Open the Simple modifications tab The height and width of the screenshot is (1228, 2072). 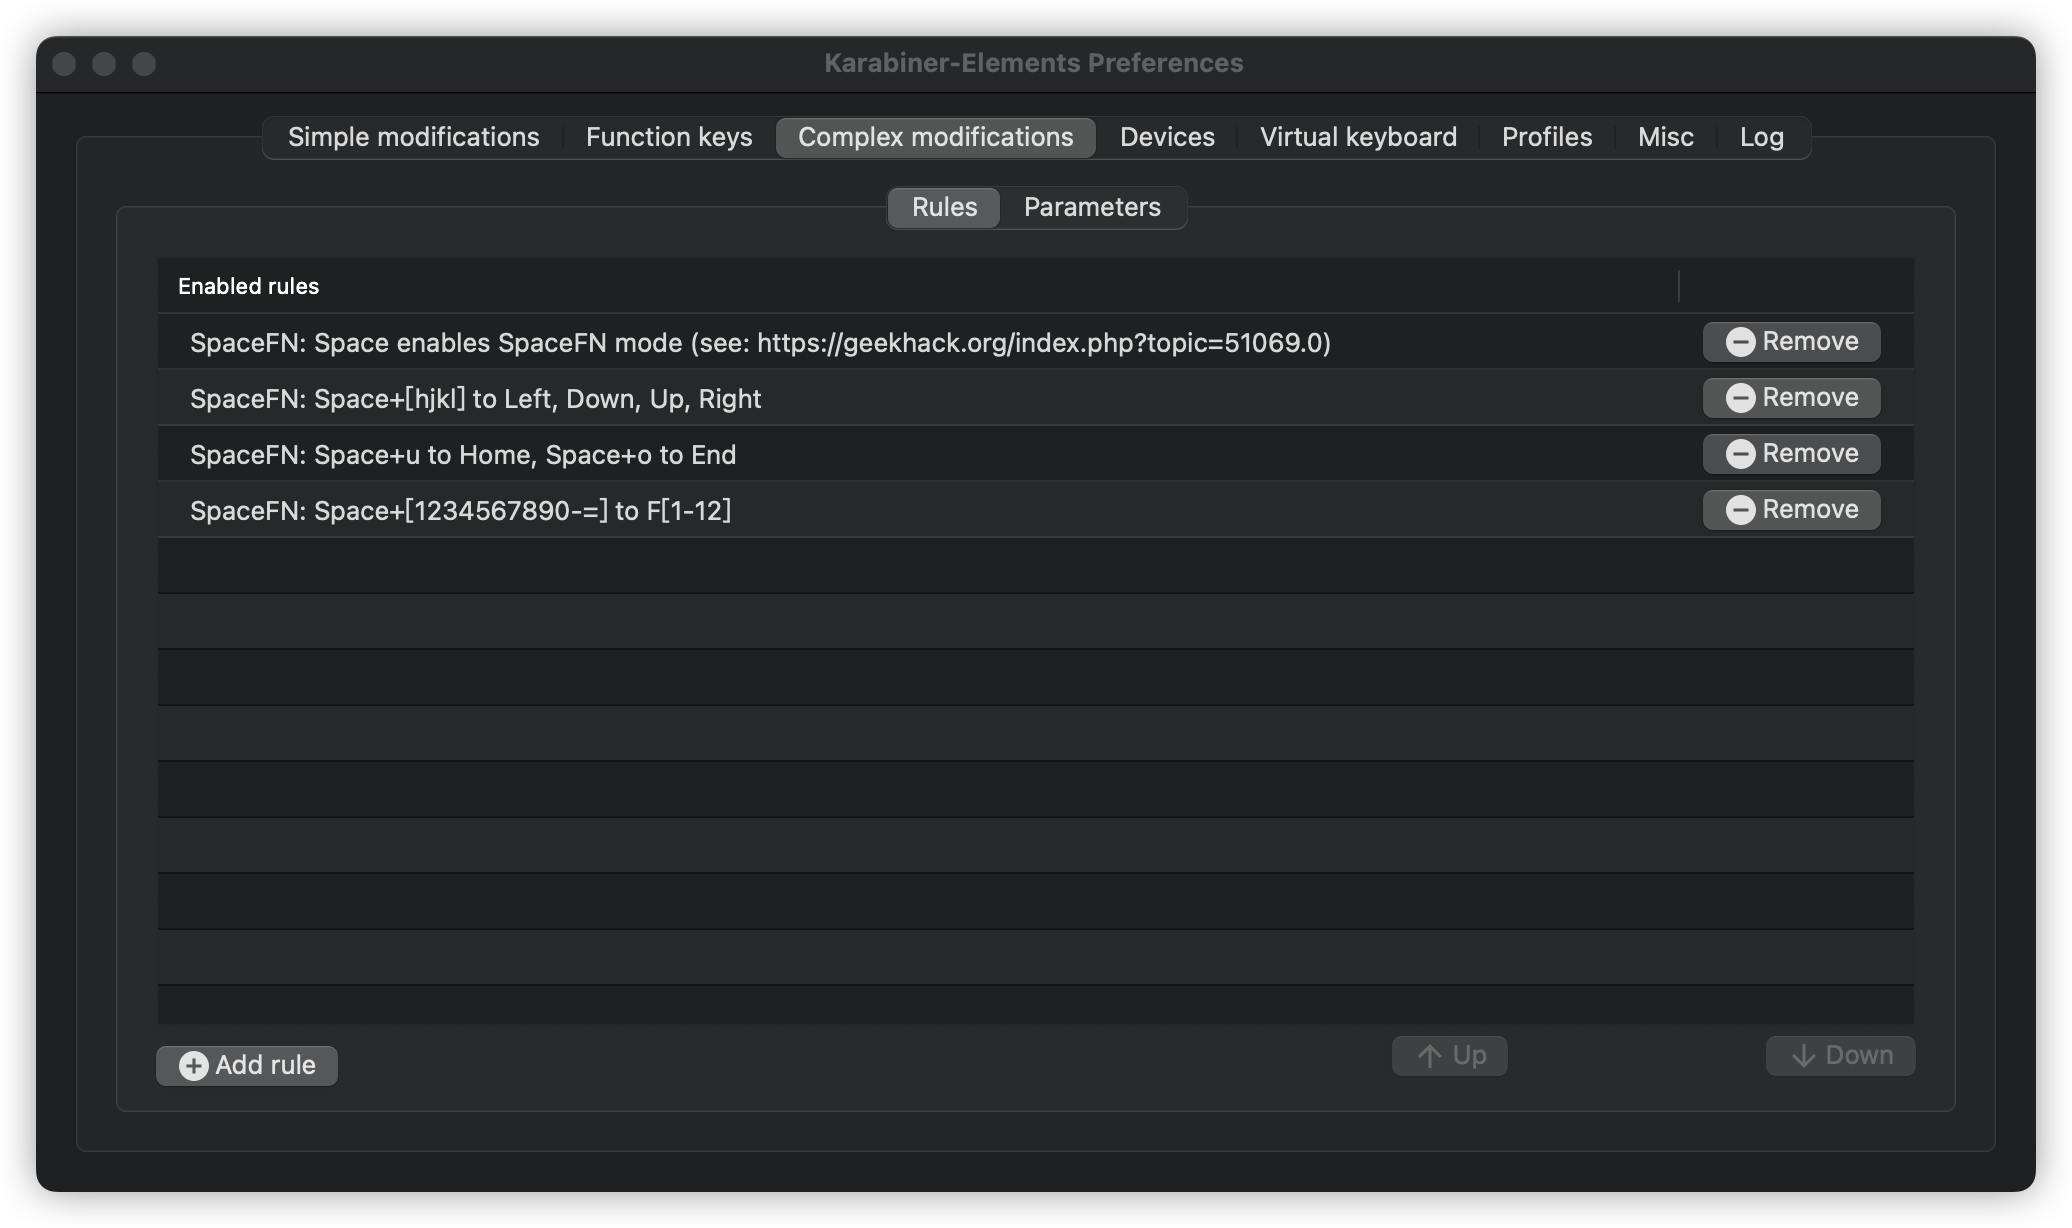(x=413, y=137)
